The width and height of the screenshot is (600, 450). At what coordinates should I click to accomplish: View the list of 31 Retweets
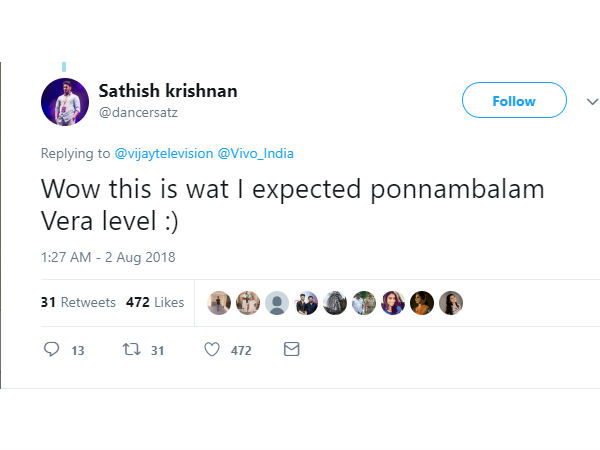click(78, 302)
